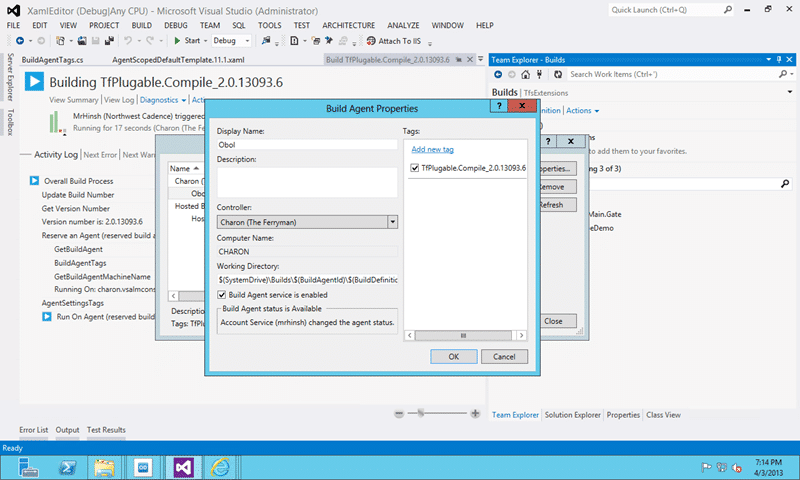Image resolution: width=800 pixels, height=480 pixels.
Task: Click the Description text box
Action: pyautogui.click(x=307, y=183)
